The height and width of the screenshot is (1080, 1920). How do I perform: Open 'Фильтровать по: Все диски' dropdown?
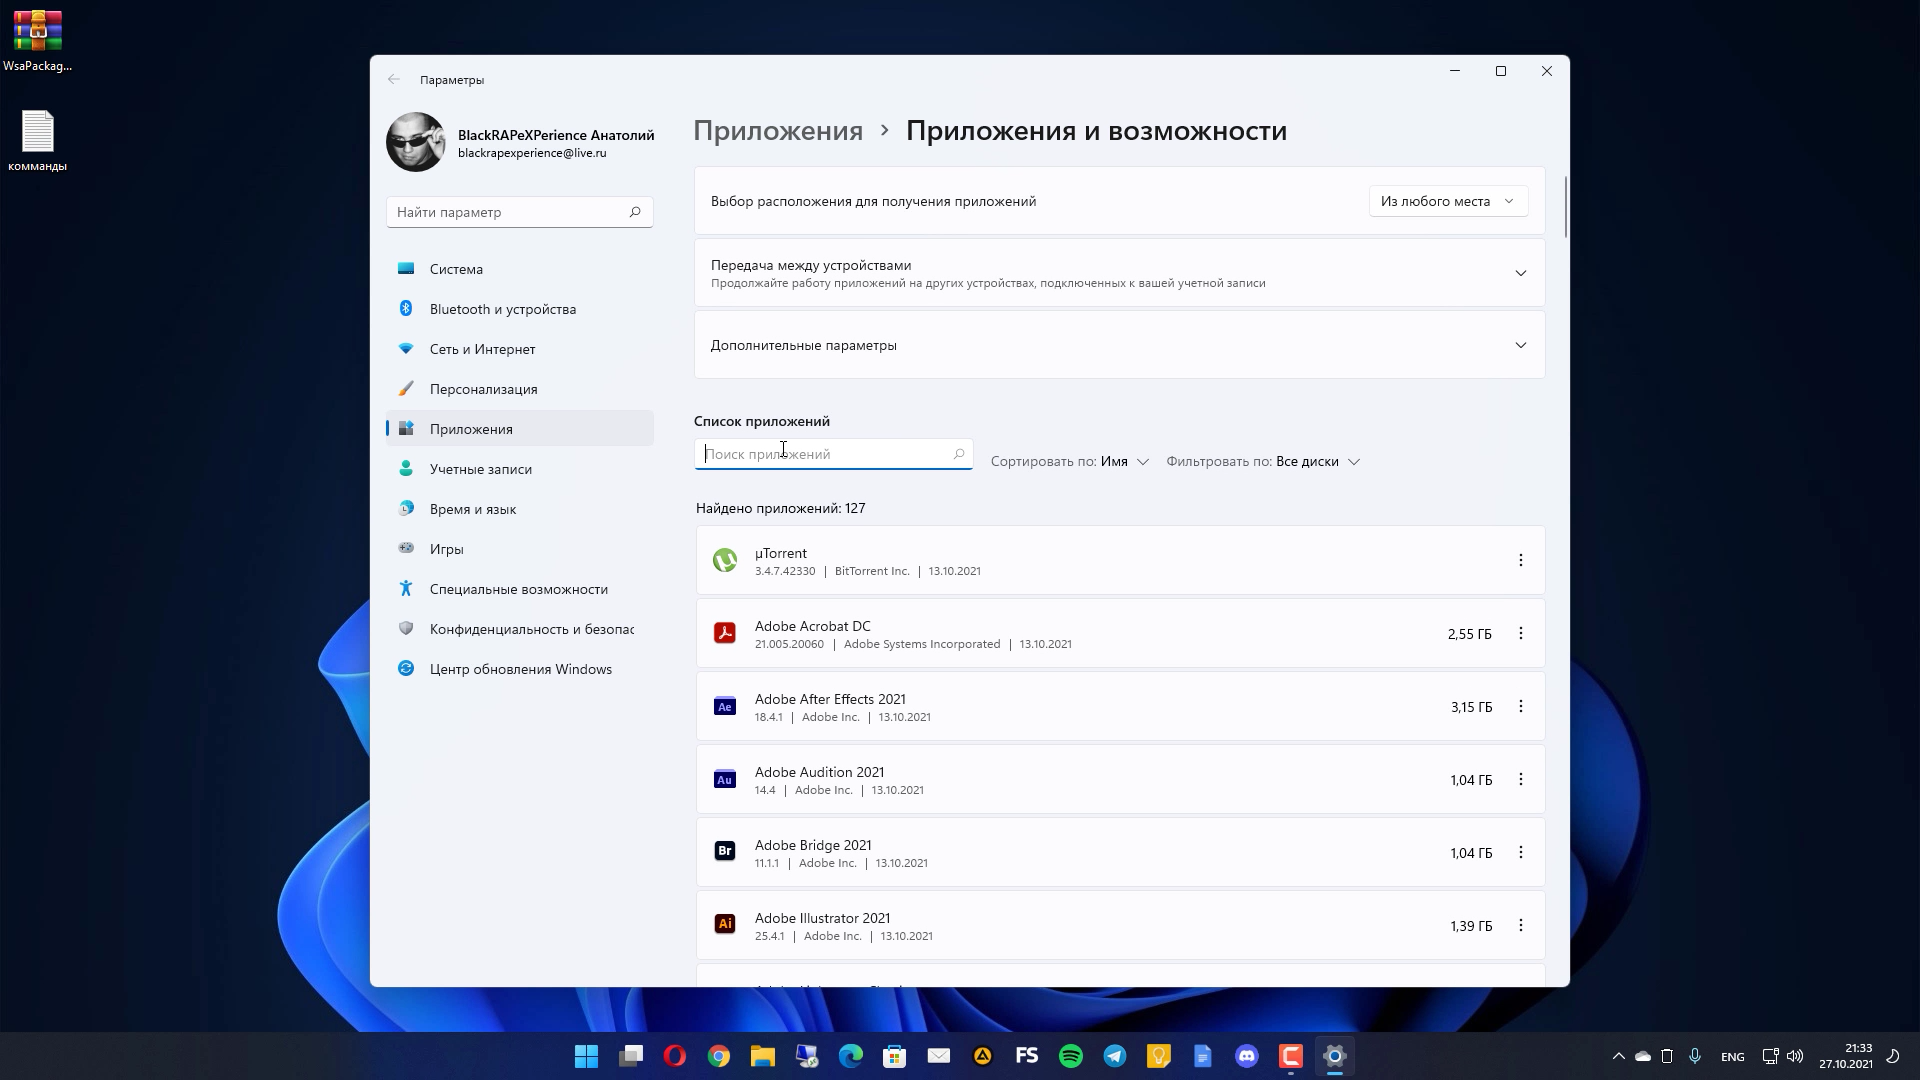[x=1263, y=461]
